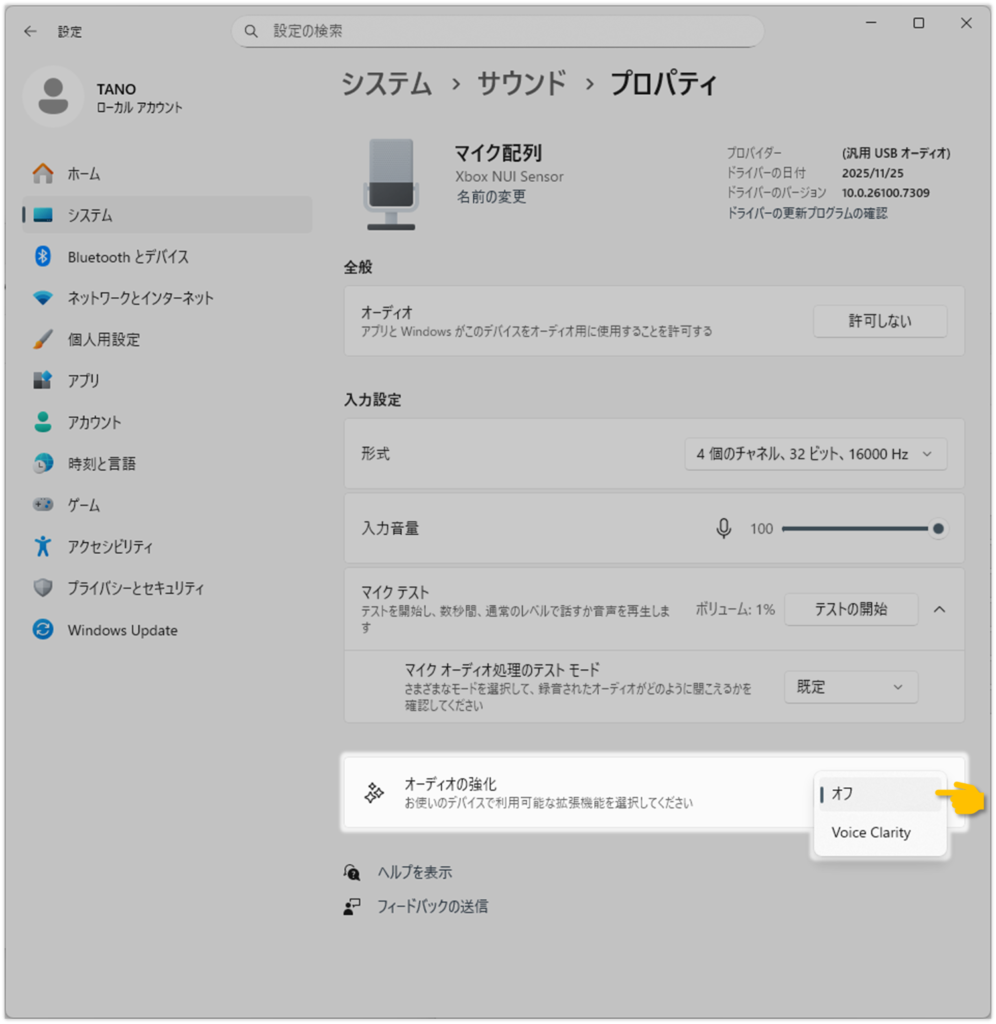Open the 形式 audio format dropdown

(815, 454)
